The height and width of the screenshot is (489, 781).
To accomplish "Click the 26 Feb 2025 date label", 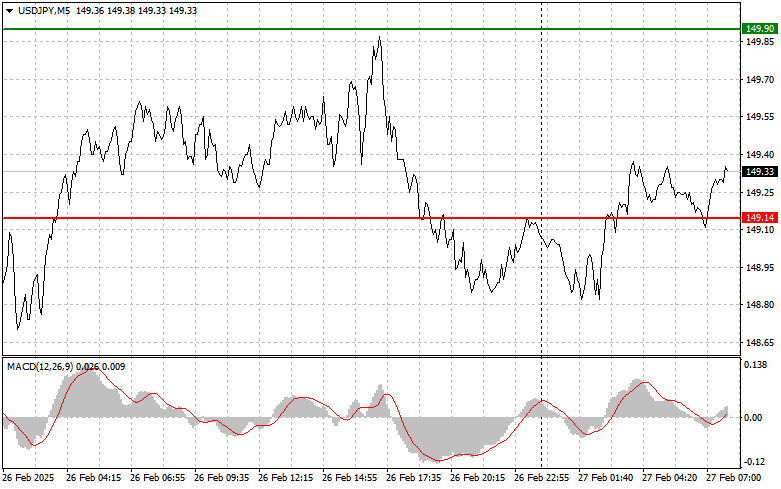I will pyautogui.click(x=31, y=478).
